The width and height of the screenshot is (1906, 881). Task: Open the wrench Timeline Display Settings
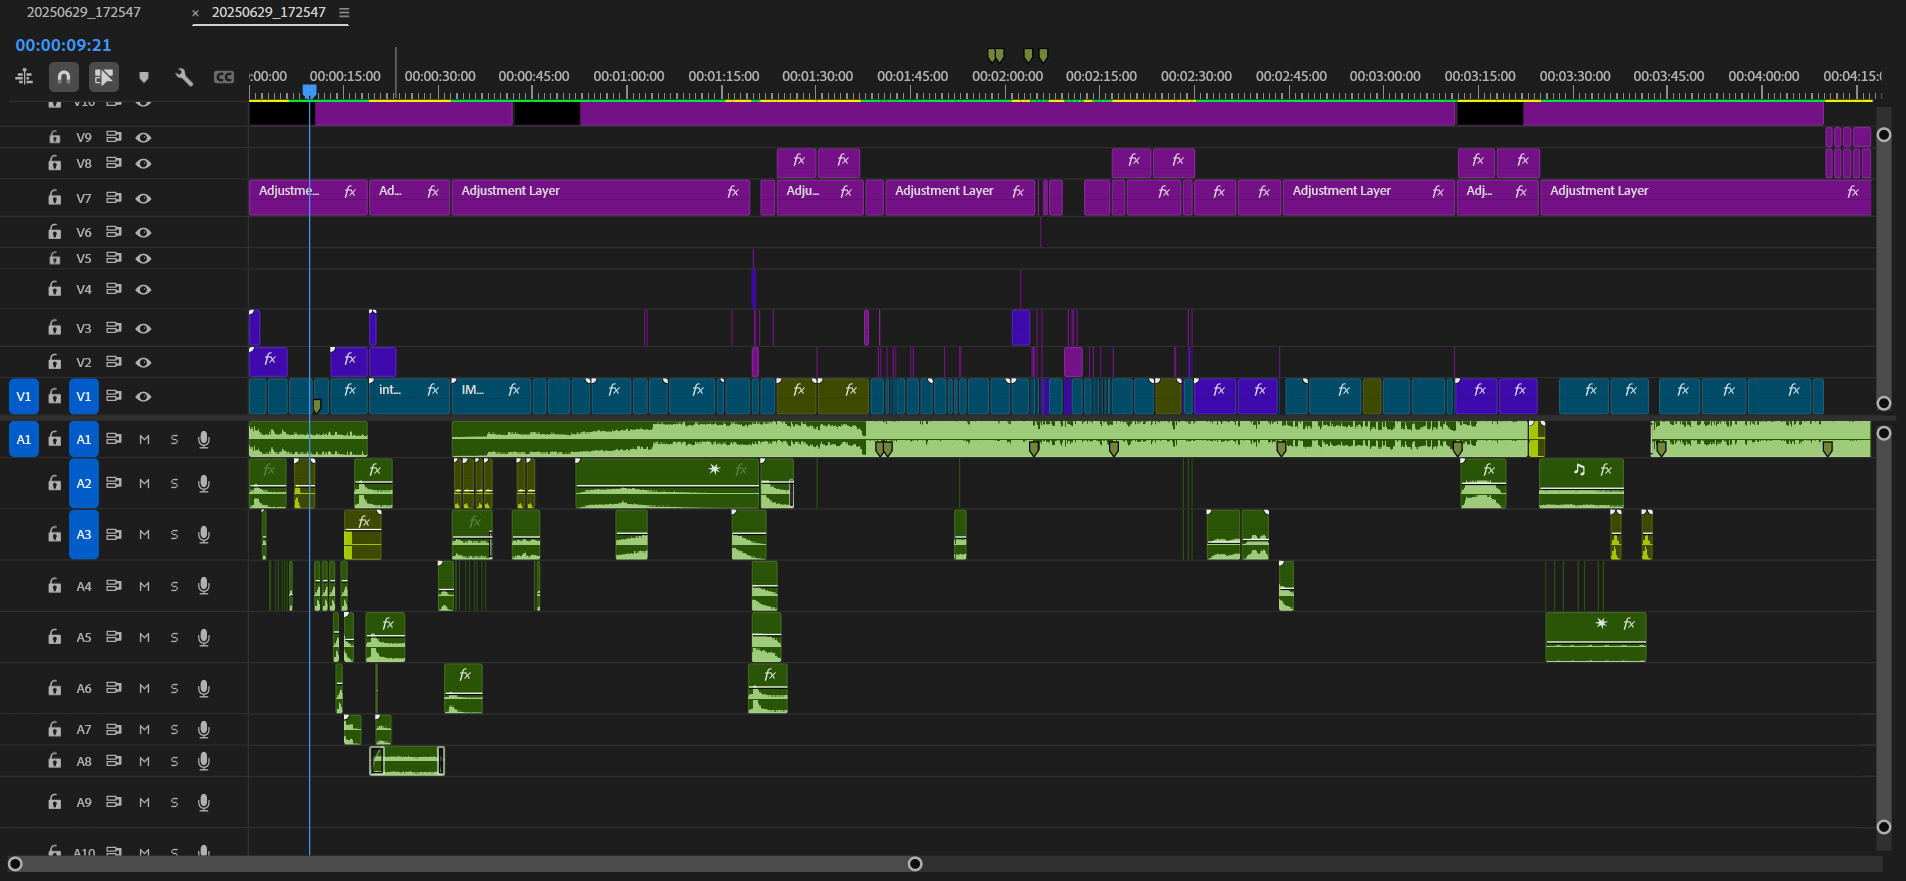coord(184,77)
